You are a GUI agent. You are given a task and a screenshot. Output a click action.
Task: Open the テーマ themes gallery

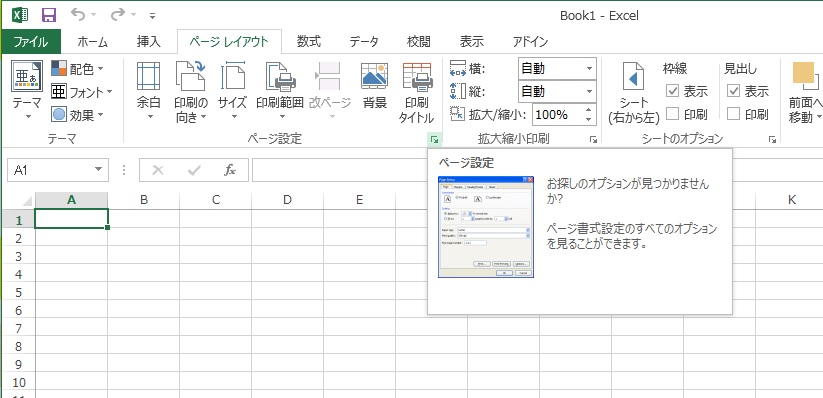[27, 90]
